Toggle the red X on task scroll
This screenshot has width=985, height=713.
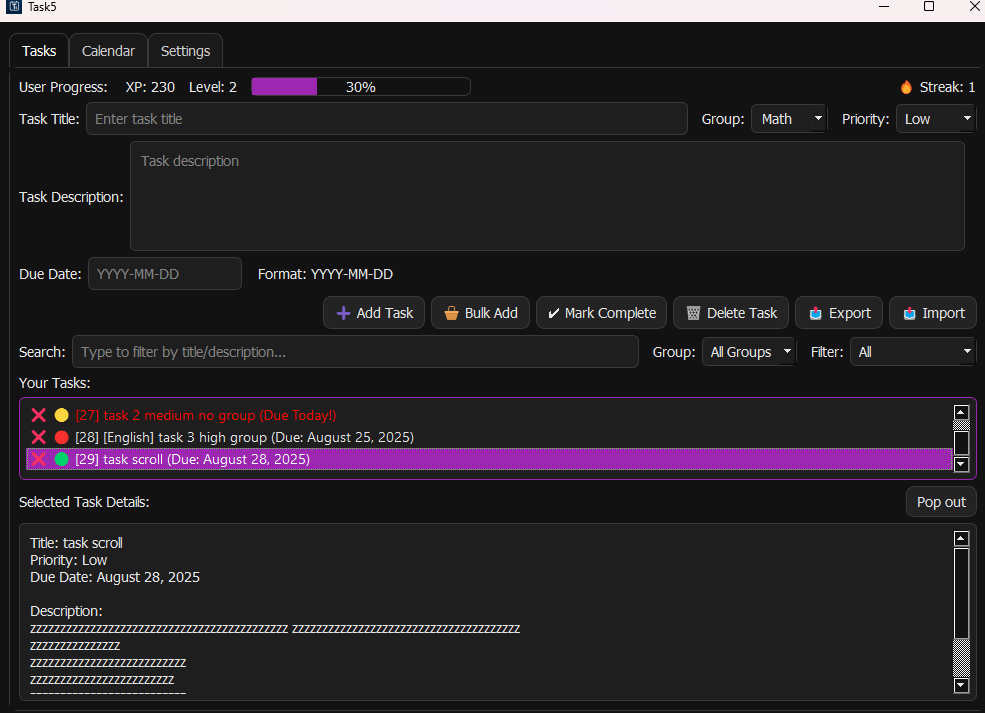click(x=39, y=459)
